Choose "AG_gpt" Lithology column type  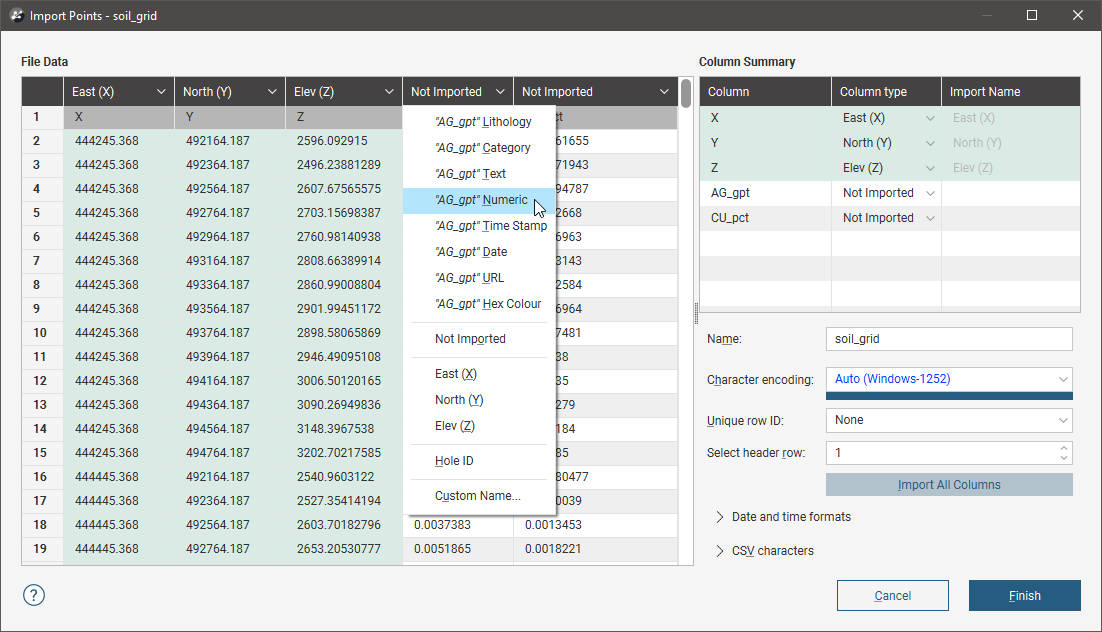[x=483, y=122]
